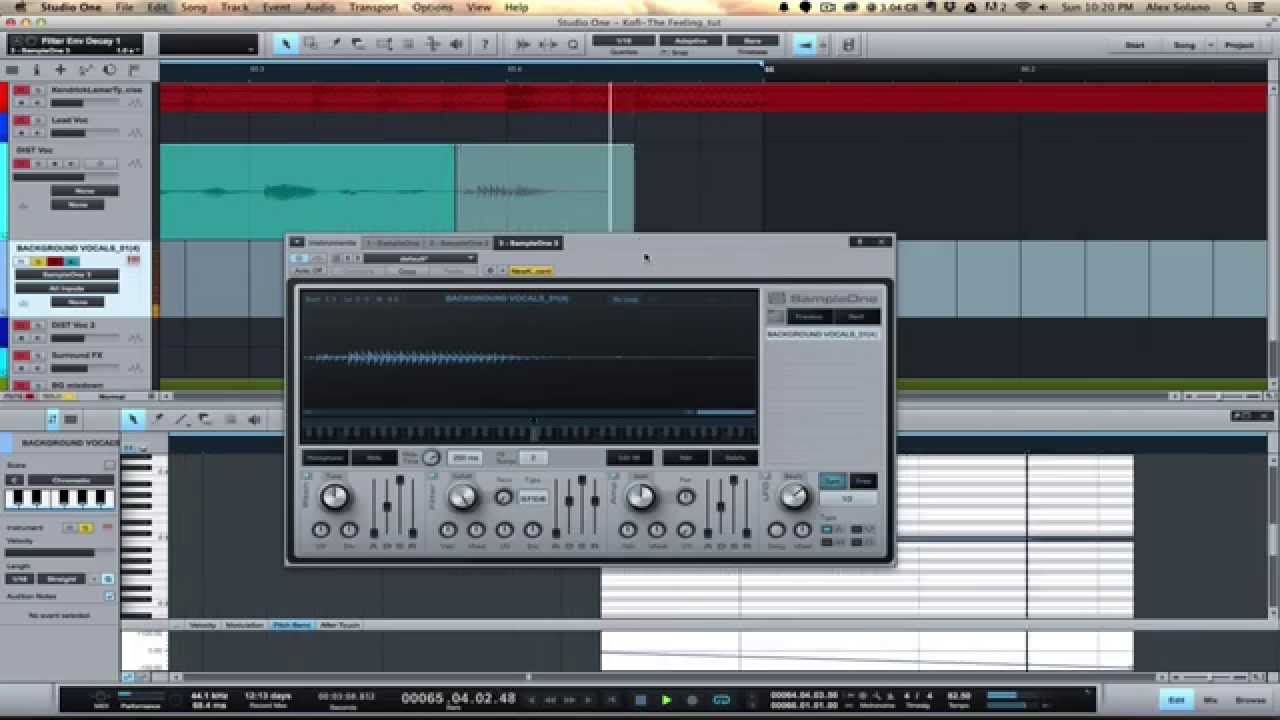Open the SampleOne 3 instrument selector on track
The width and height of the screenshot is (1280, 720).
[x=67, y=274]
